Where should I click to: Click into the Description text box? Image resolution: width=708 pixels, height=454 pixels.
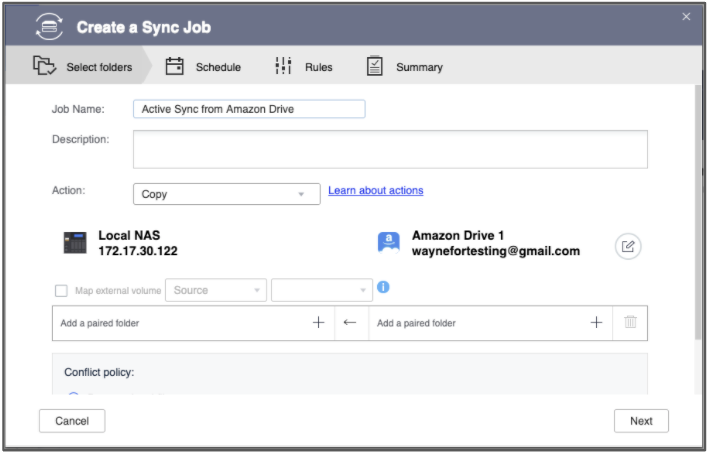tap(390, 149)
